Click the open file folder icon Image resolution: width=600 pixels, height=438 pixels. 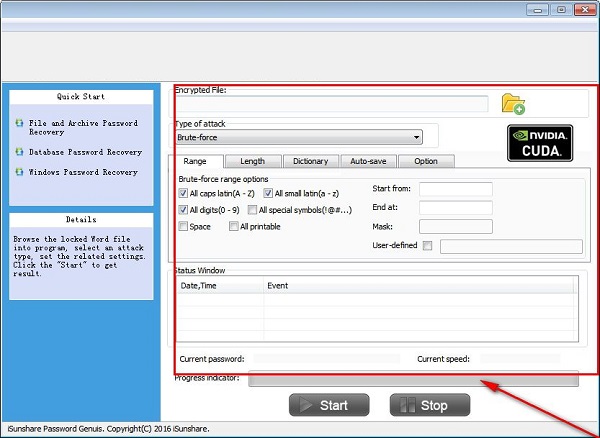(513, 104)
